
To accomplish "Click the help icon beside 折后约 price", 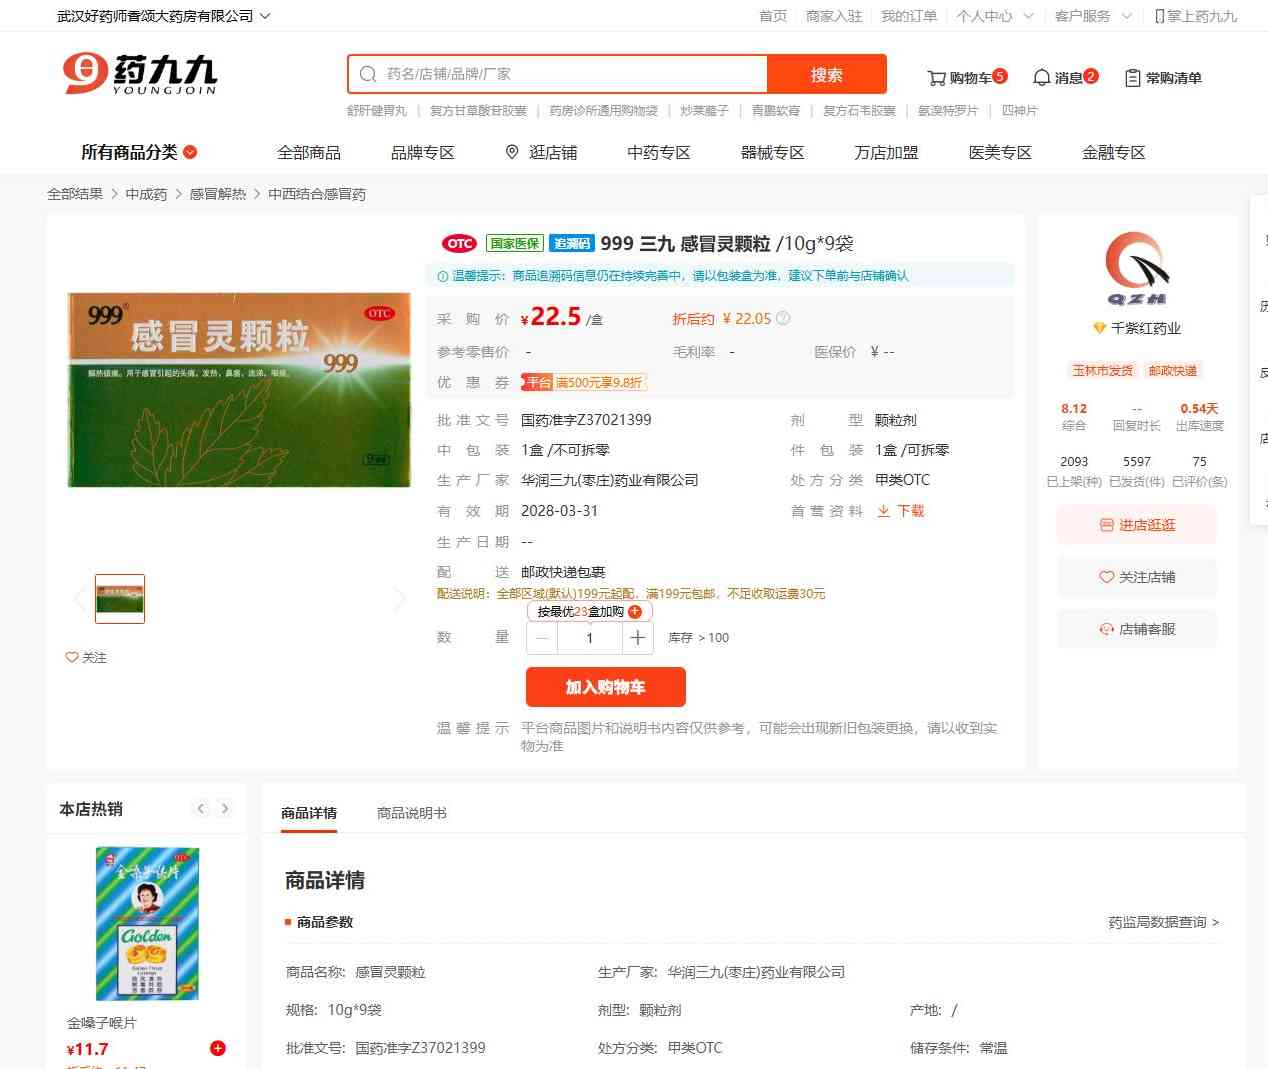I will point(783,319).
